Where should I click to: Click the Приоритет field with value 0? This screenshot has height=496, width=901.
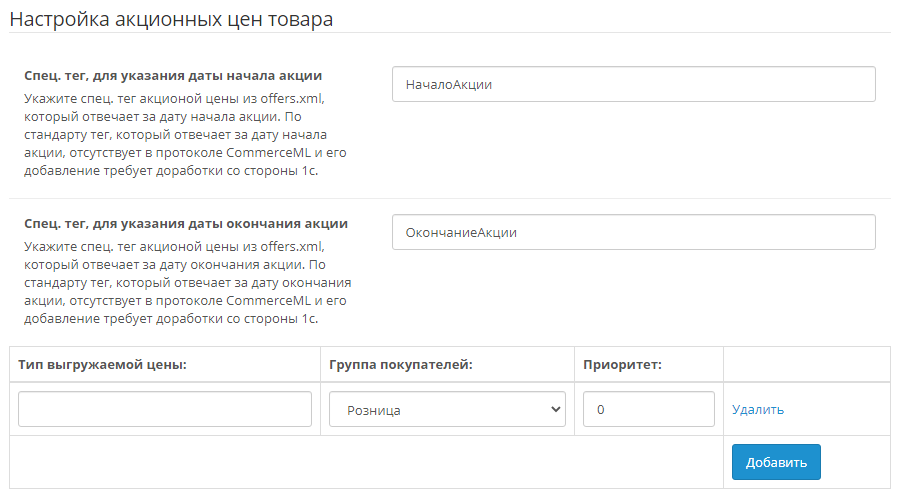click(x=649, y=409)
